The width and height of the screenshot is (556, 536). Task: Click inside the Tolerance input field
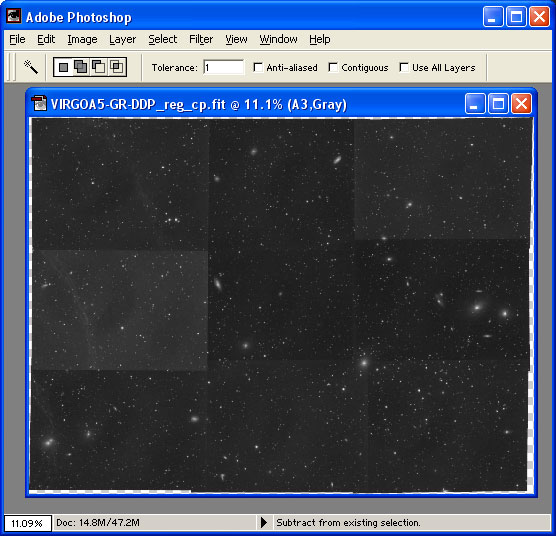point(224,67)
